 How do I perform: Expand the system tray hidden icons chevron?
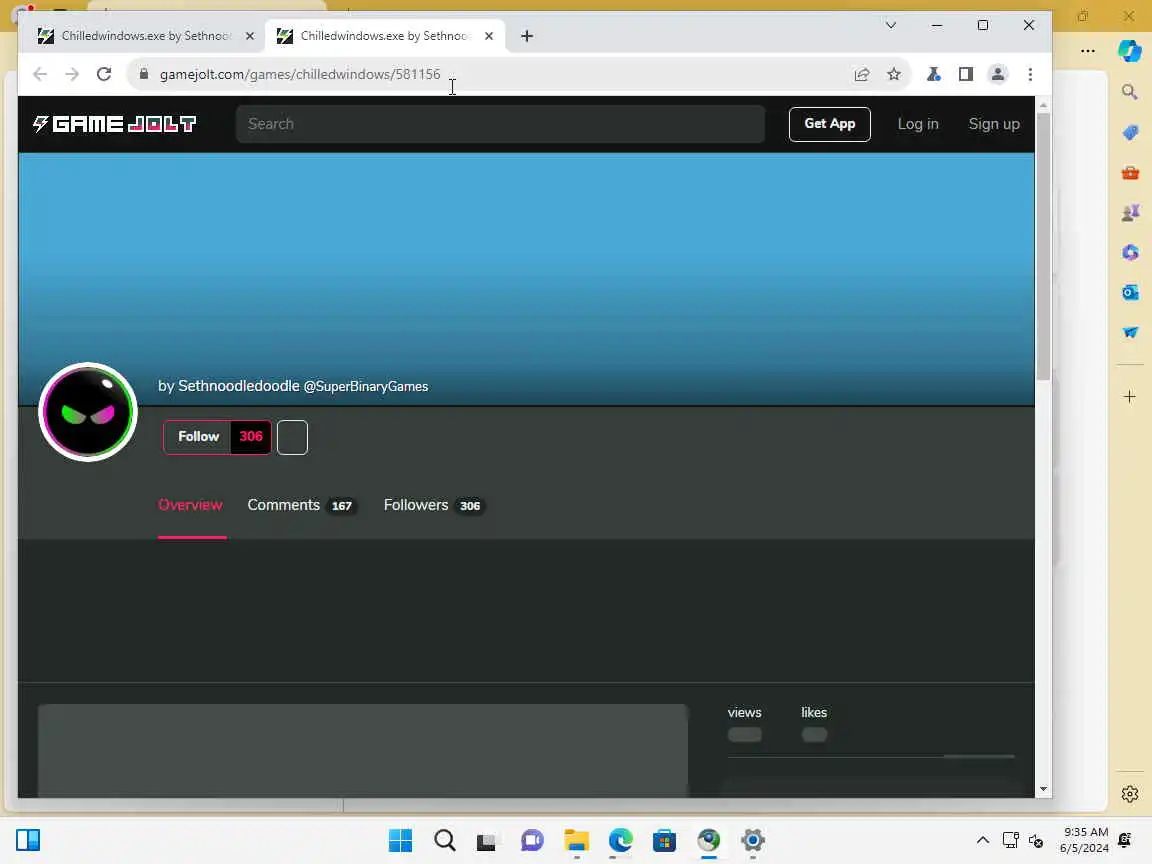tap(983, 840)
